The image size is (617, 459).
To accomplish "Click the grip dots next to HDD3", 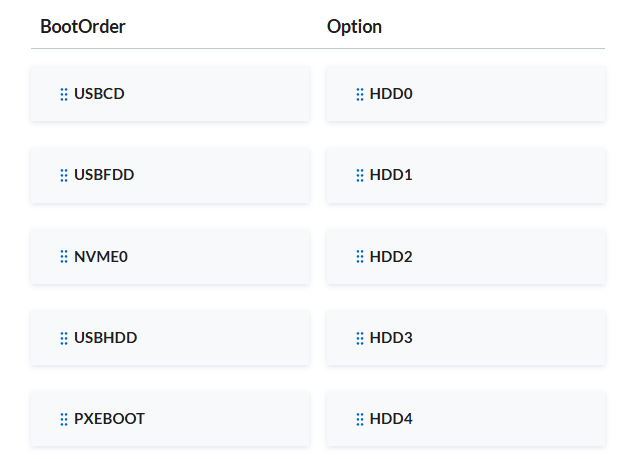I will click(x=360, y=338).
